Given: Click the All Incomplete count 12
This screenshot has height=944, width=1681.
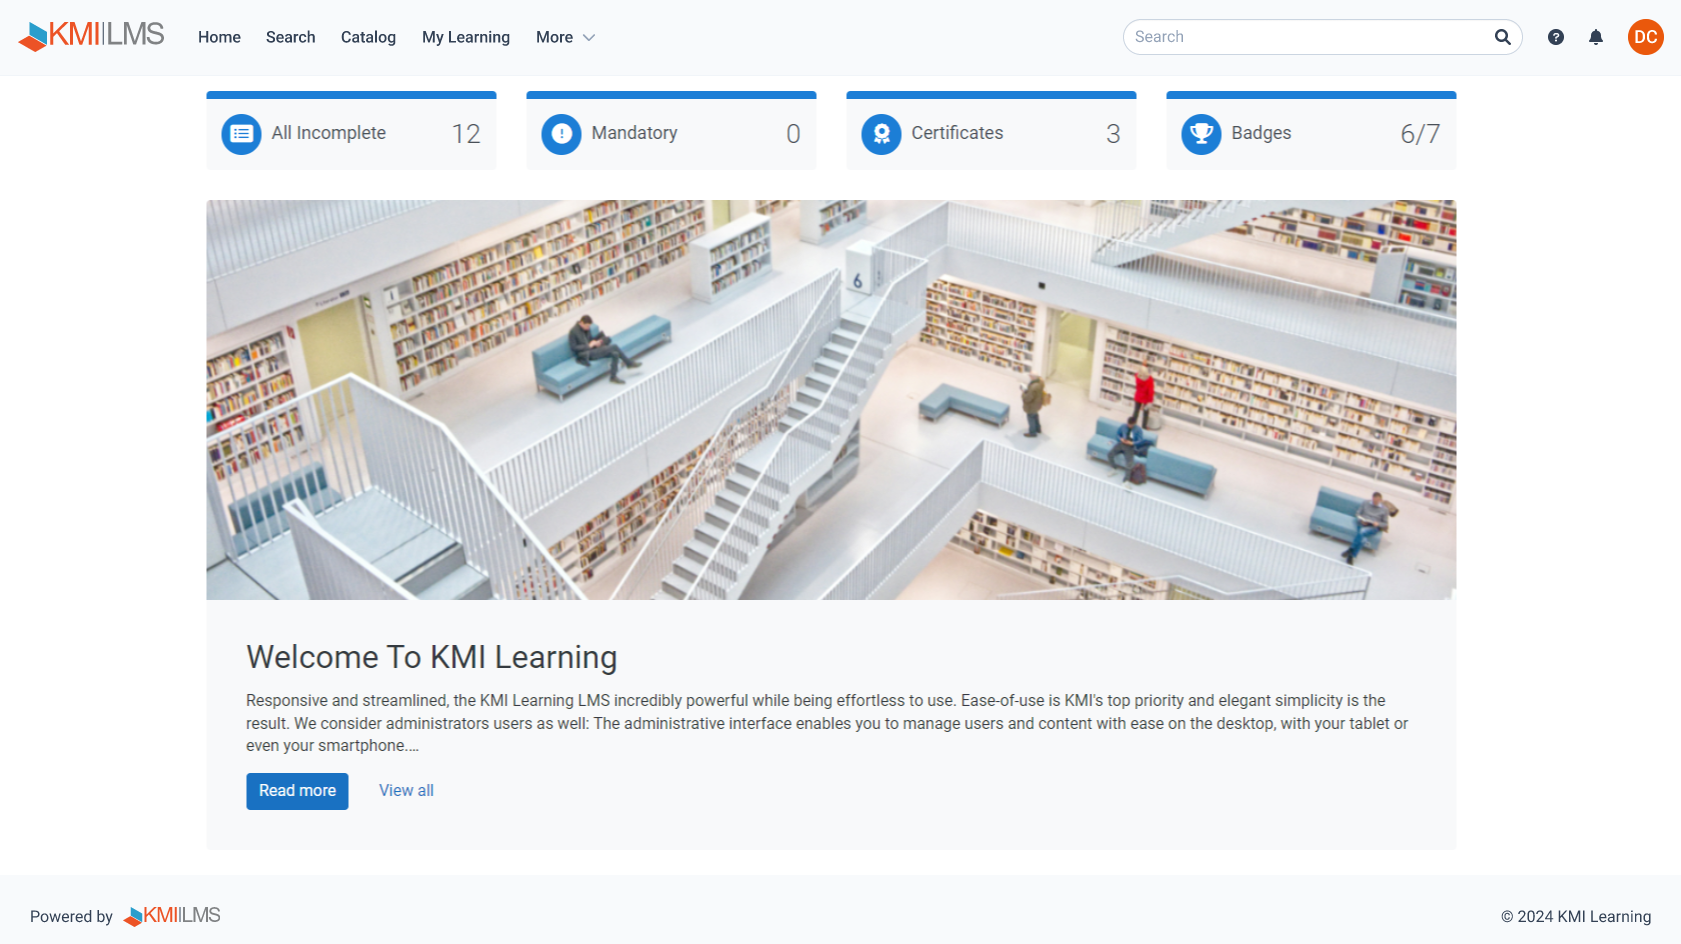Looking at the screenshot, I should pyautogui.click(x=466, y=134).
